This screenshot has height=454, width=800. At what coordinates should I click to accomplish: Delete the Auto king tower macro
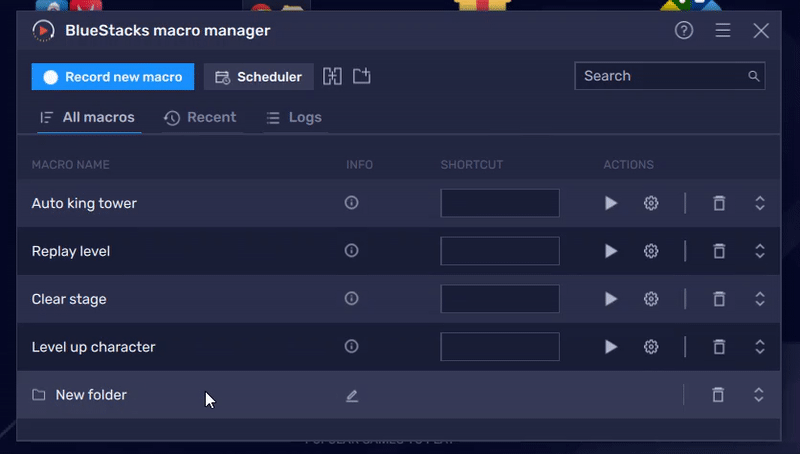[719, 203]
